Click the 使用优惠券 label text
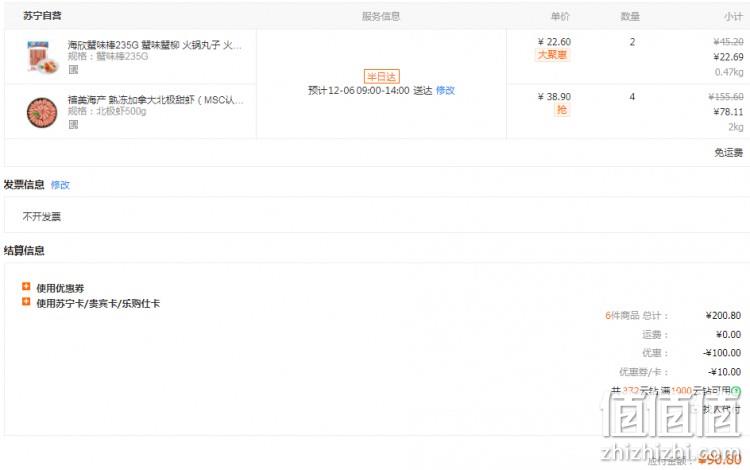This screenshot has height=470, width=750. [60, 288]
